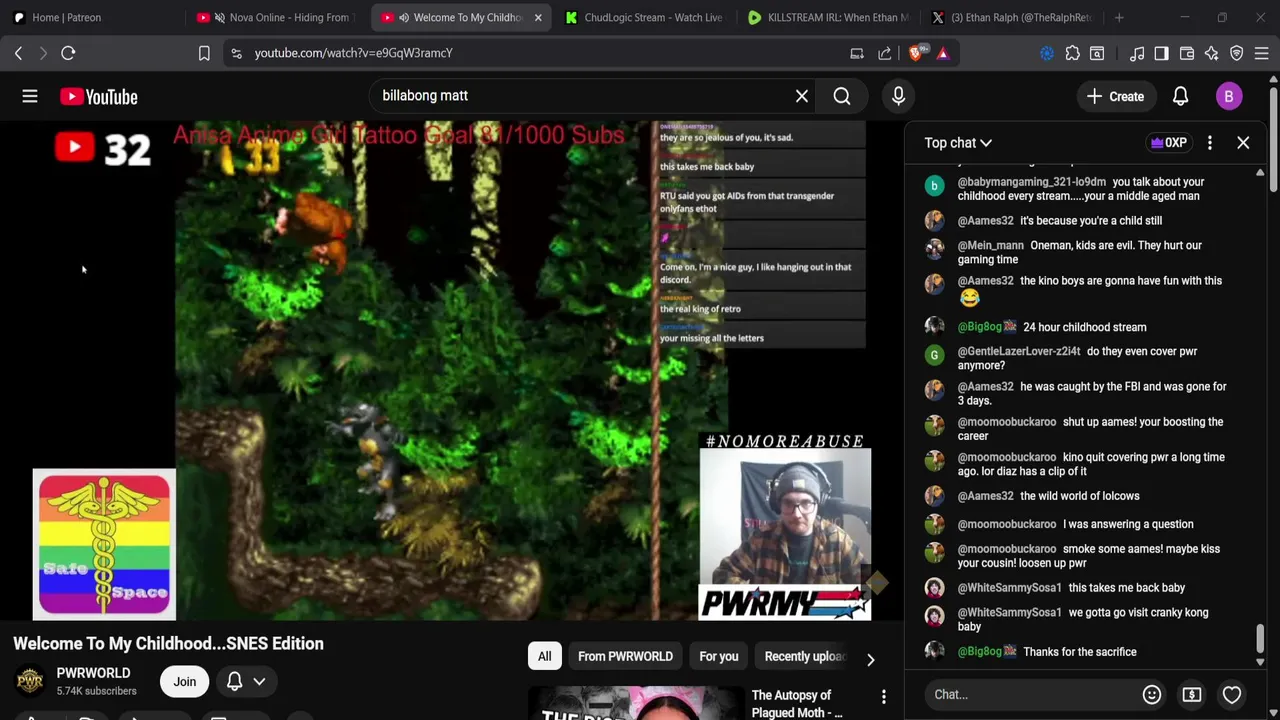This screenshot has width=1280, height=720.
Task: Select Recently uploaded filter chip
Action: 805,657
